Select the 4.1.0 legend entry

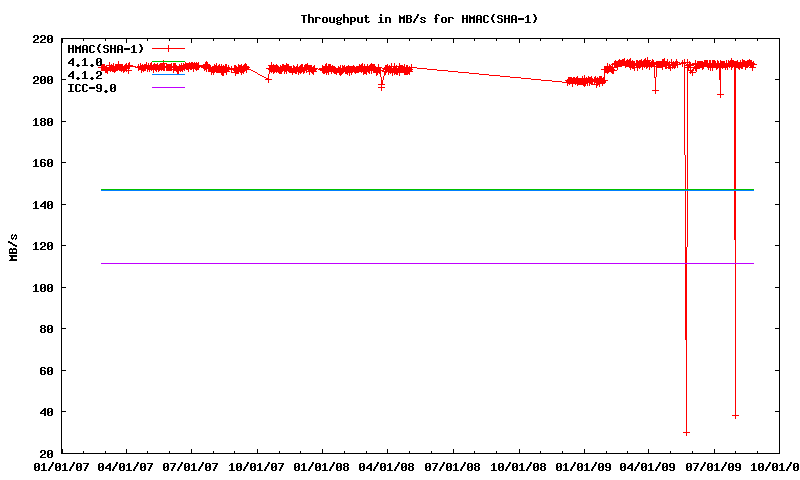pyautogui.click(x=84, y=62)
